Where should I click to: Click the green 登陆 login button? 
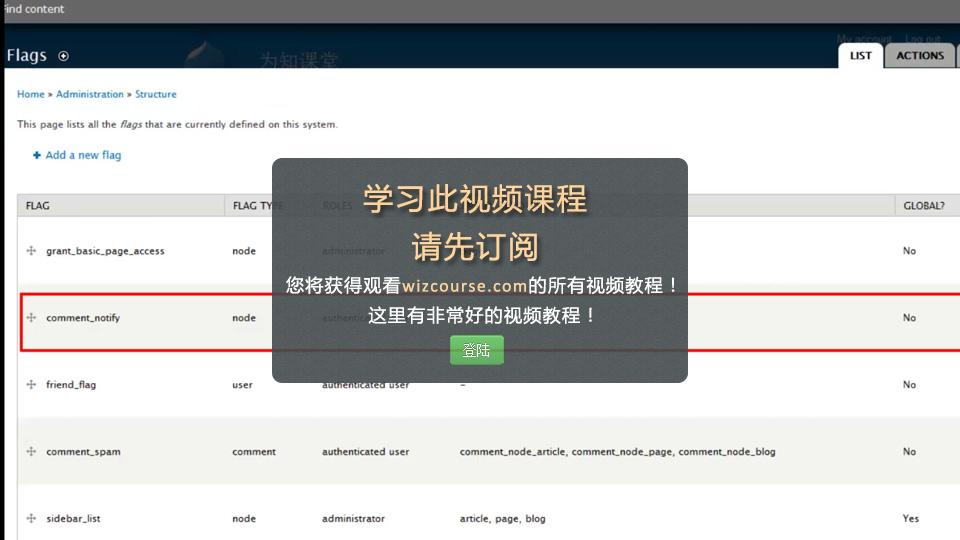(x=476, y=350)
